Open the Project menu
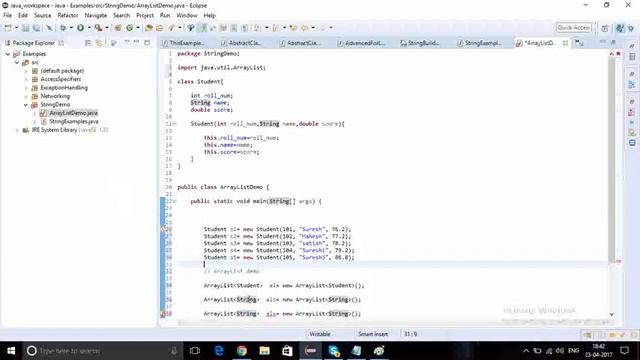The height and width of the screenshot is (360, 640). [x=145, y=16]
